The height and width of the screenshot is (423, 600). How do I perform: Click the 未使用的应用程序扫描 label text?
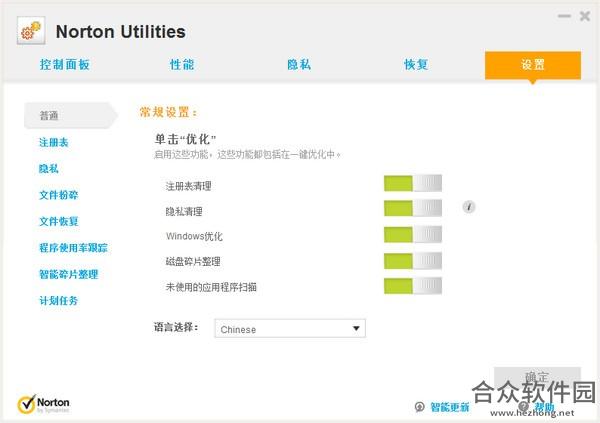(211, 287)
